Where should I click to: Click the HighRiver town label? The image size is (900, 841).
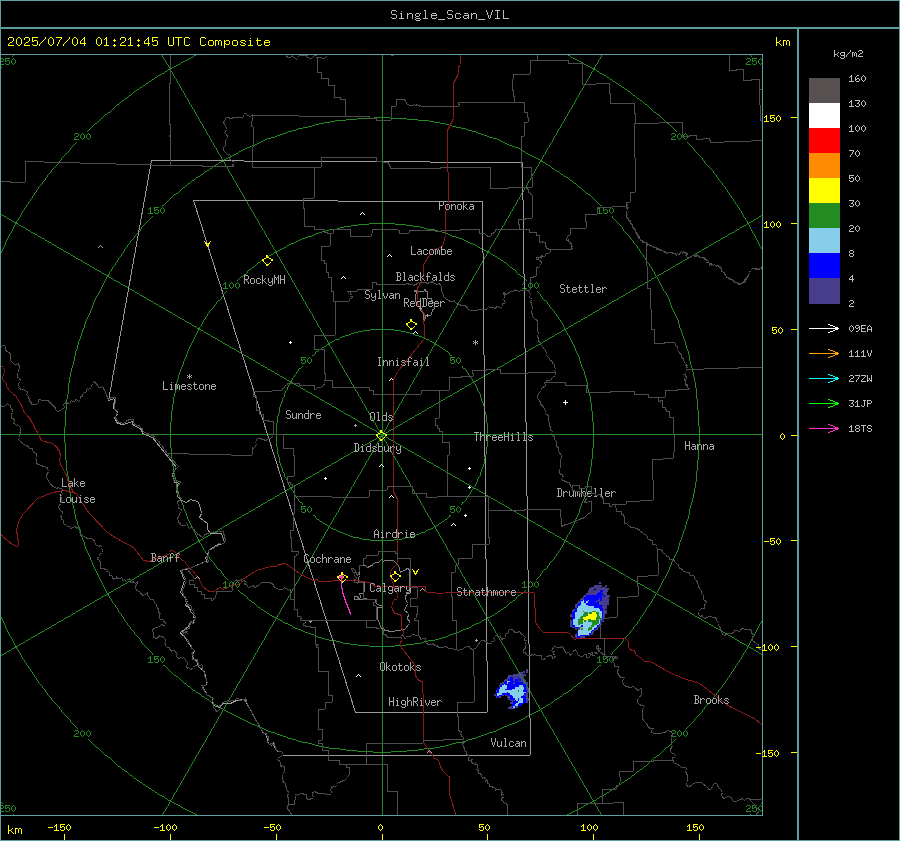click(x=415, y=702)
